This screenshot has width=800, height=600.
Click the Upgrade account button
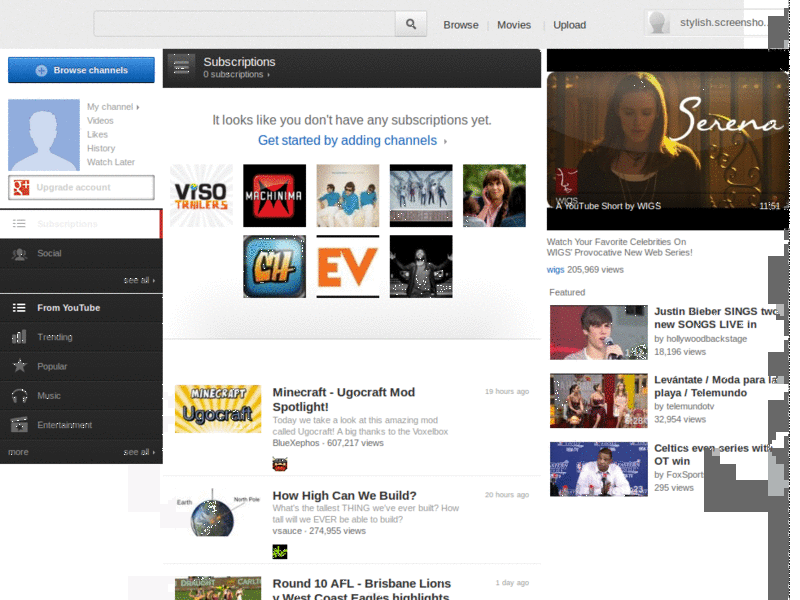[81, 187]
